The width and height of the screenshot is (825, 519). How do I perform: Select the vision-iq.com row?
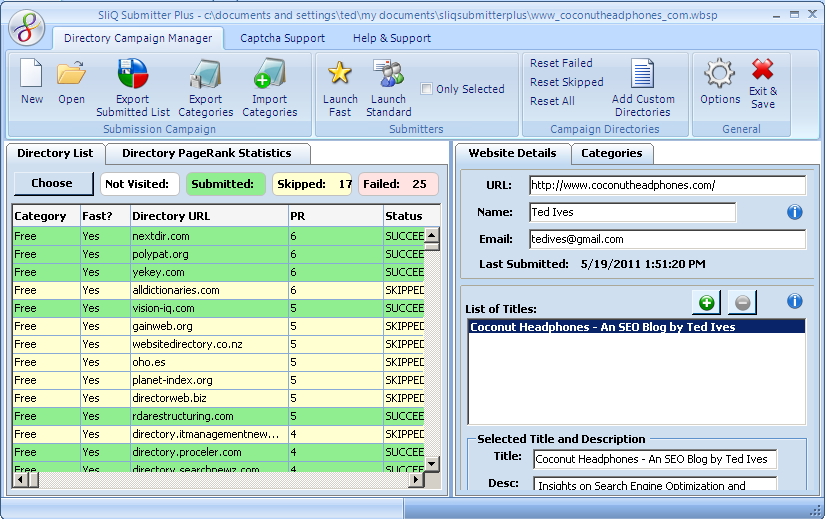[218, 308]
